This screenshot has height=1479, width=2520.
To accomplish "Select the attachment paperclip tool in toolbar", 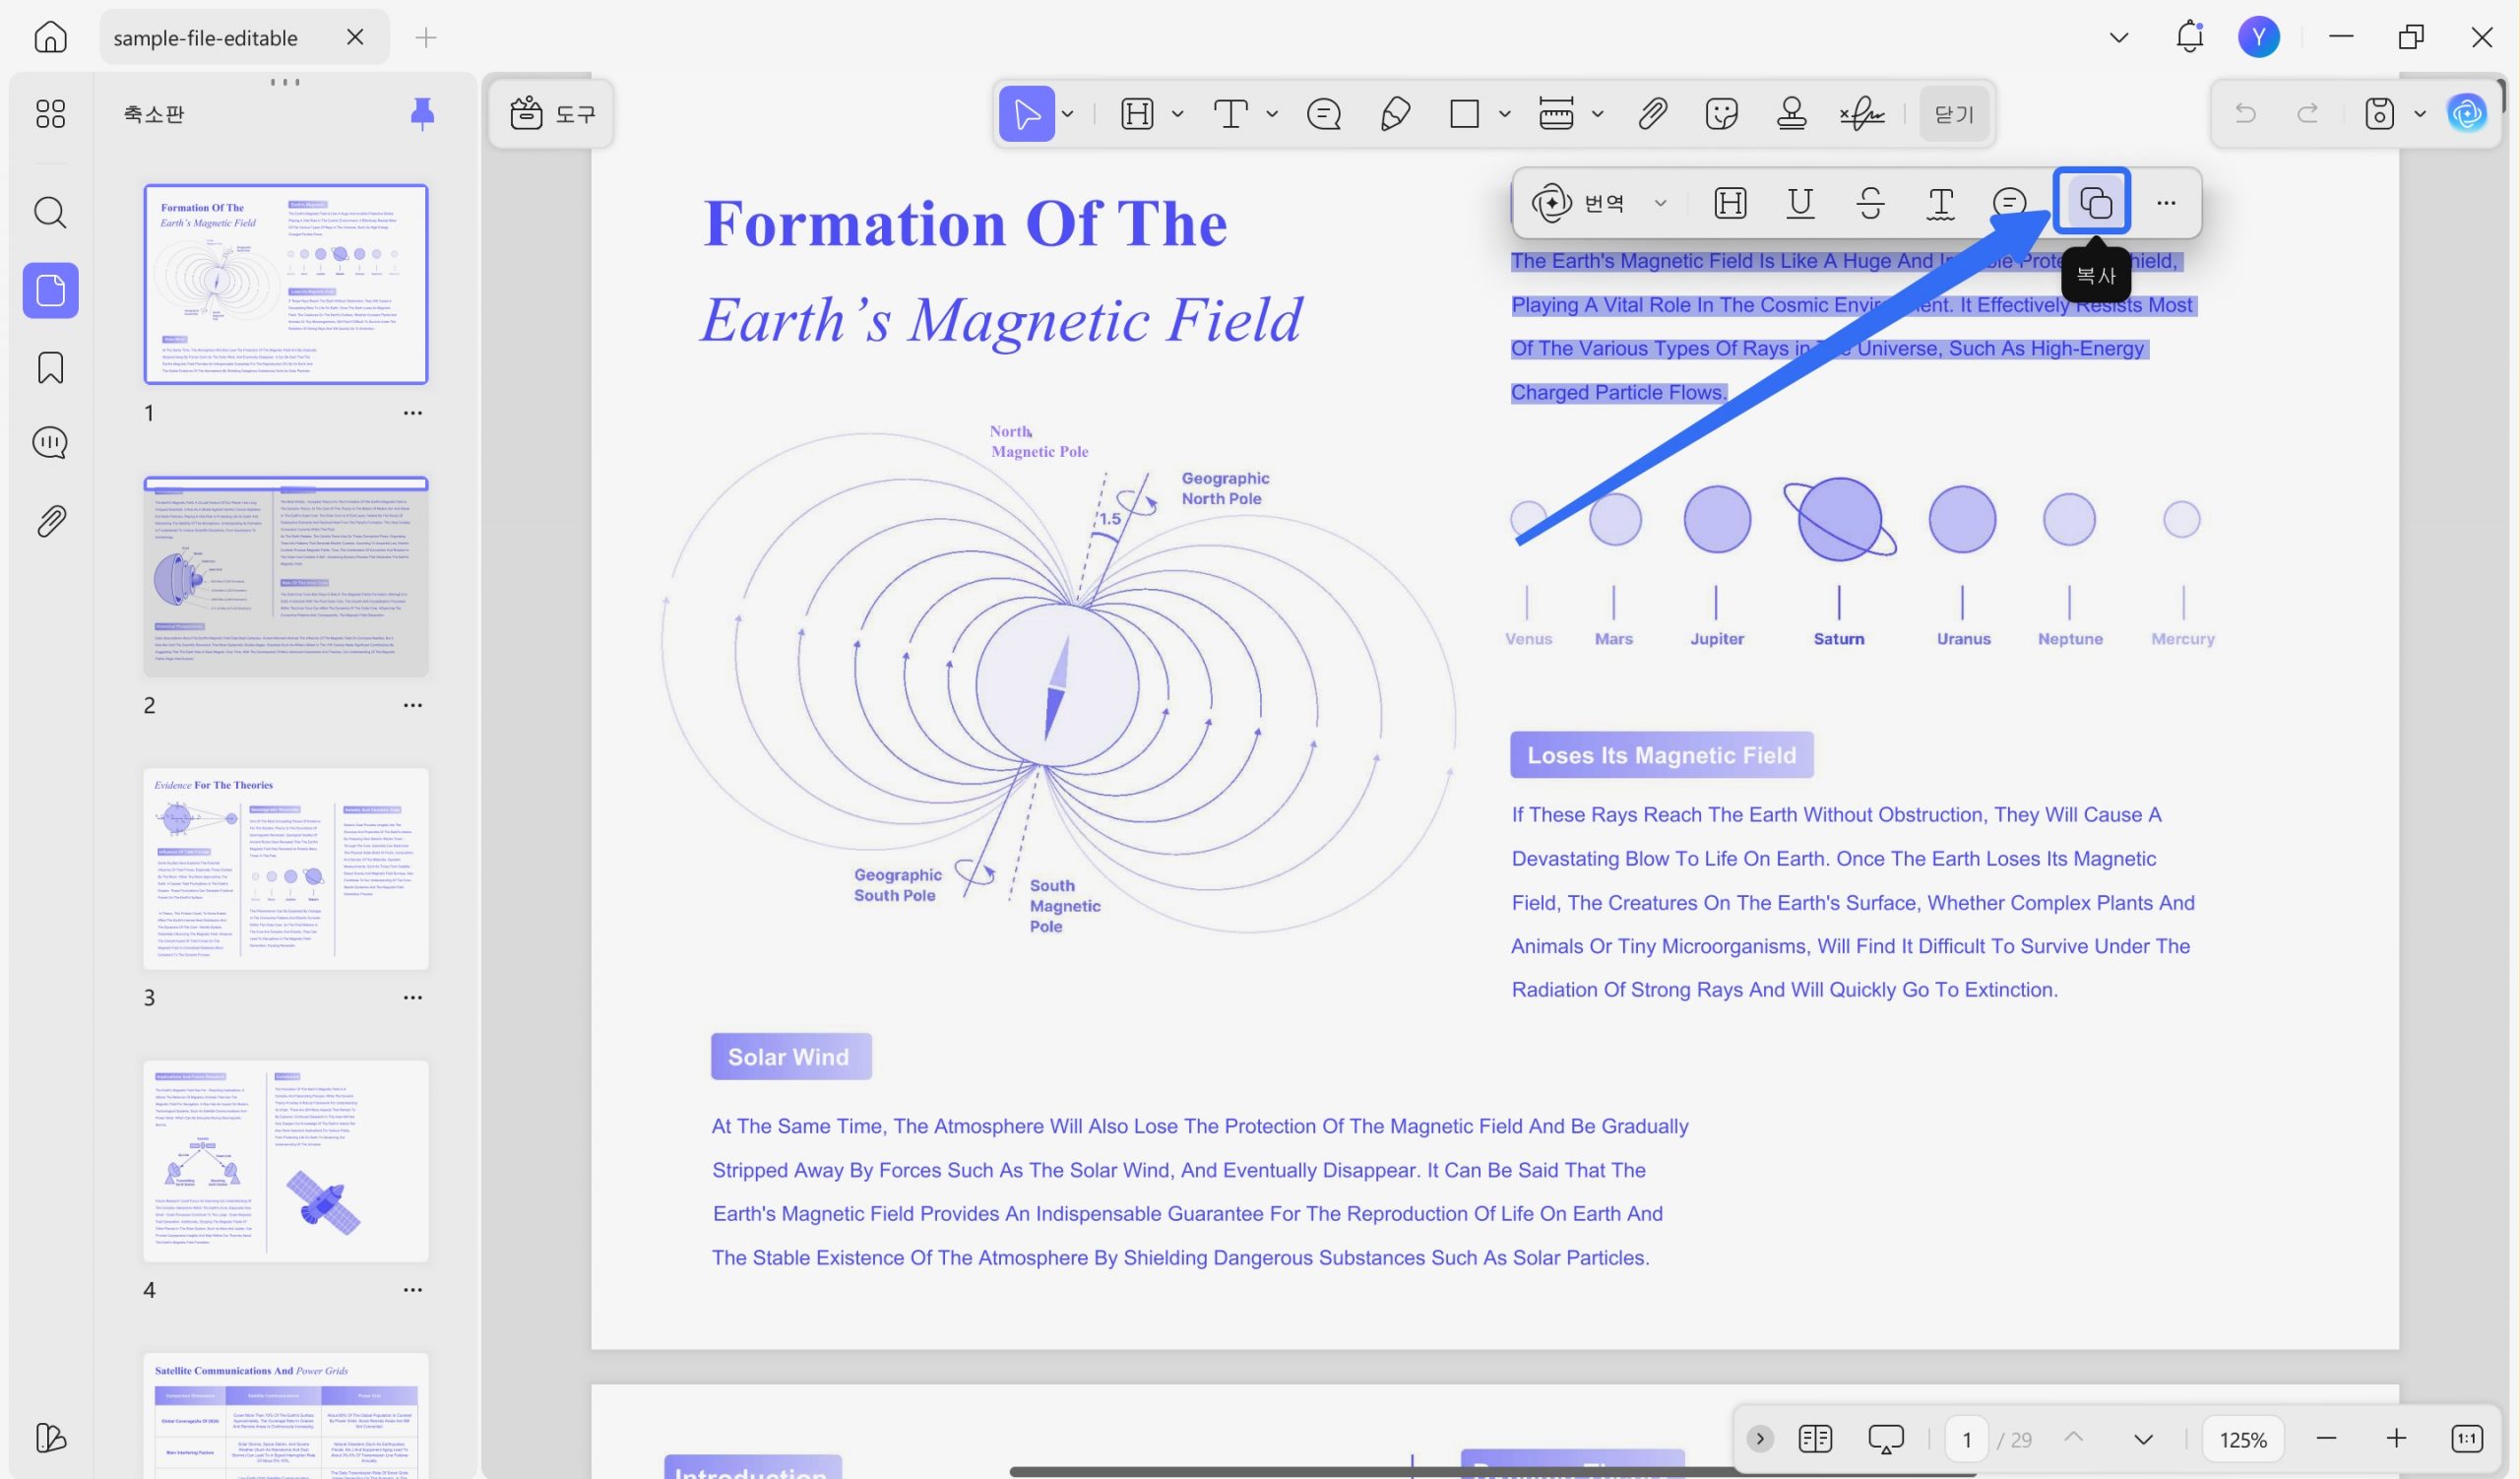I will [1653, 114].
